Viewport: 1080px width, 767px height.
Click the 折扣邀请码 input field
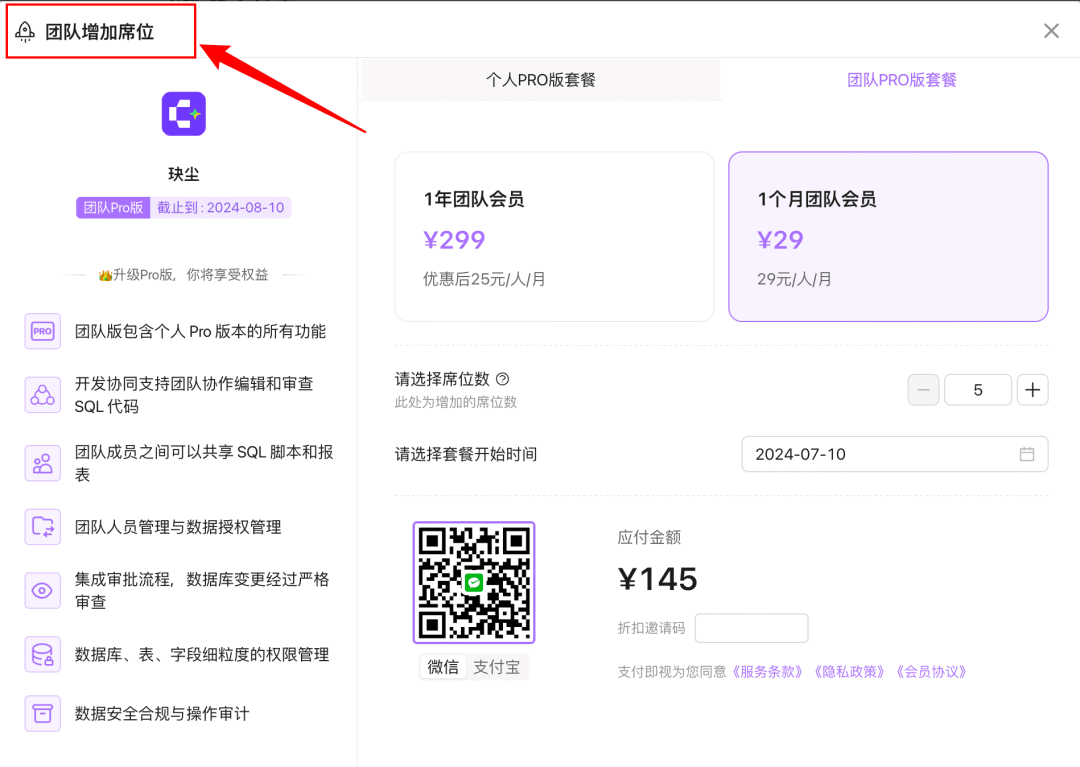[751, 628]
